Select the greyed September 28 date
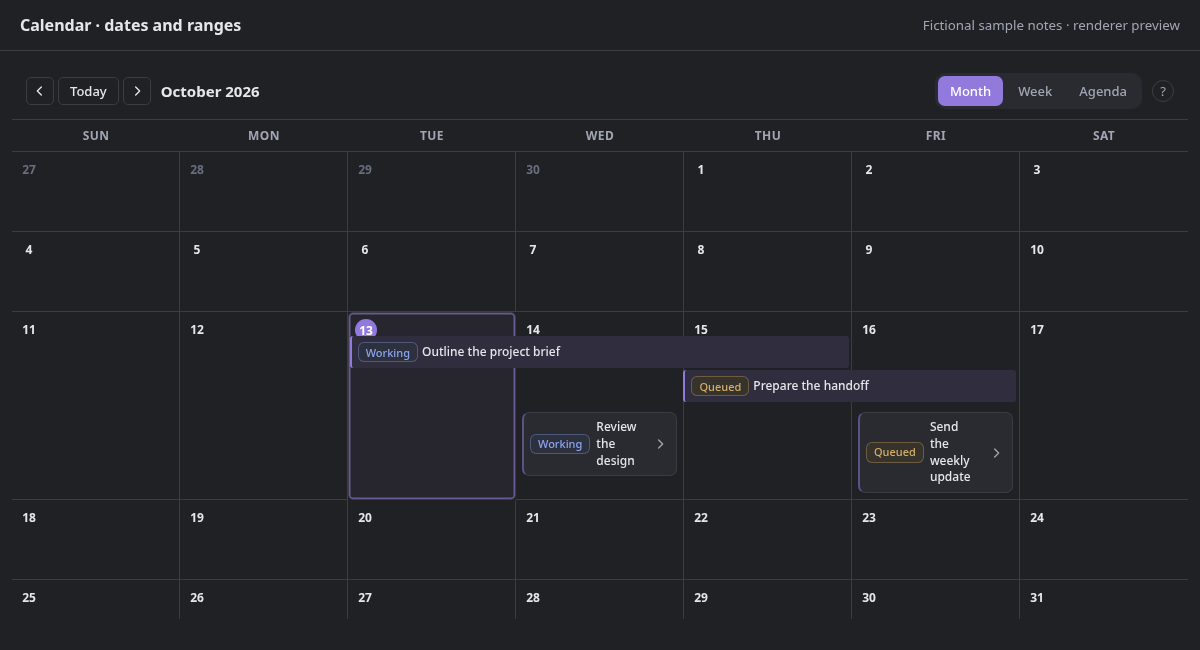Screen dimensions: 1200x650 (197, 170)
